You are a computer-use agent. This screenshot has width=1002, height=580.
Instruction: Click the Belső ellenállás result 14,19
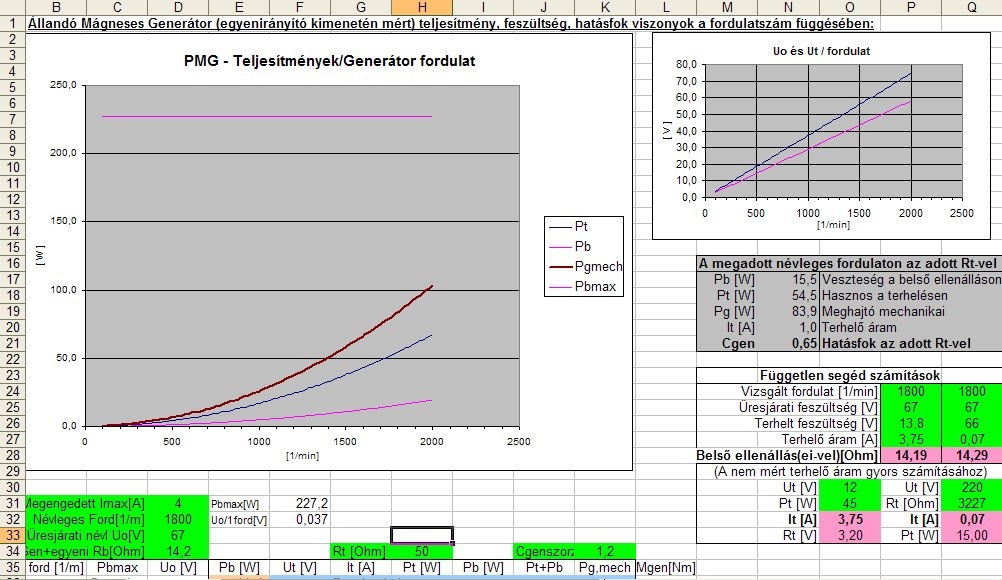tap(911, 455)
